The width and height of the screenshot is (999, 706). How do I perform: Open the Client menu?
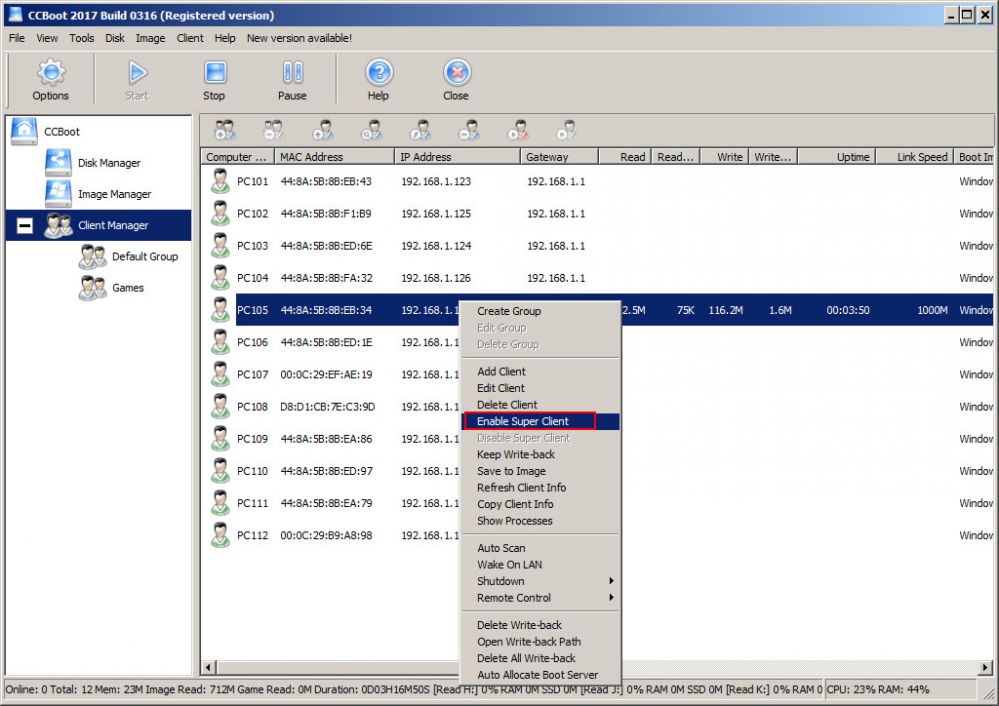point(190,38)
